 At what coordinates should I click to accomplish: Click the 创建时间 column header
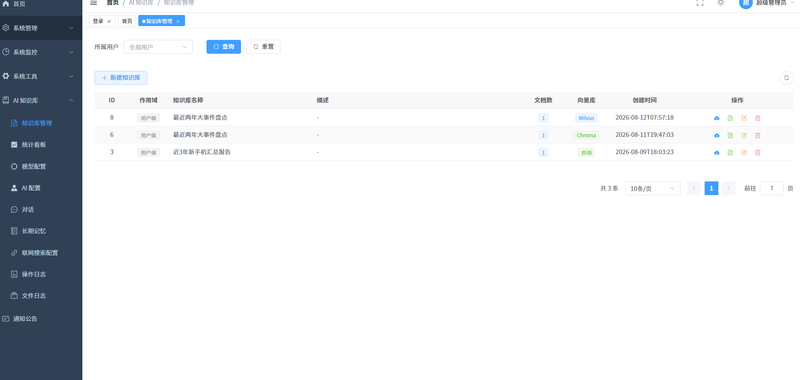pyautogui.click(x=645, y=100)
